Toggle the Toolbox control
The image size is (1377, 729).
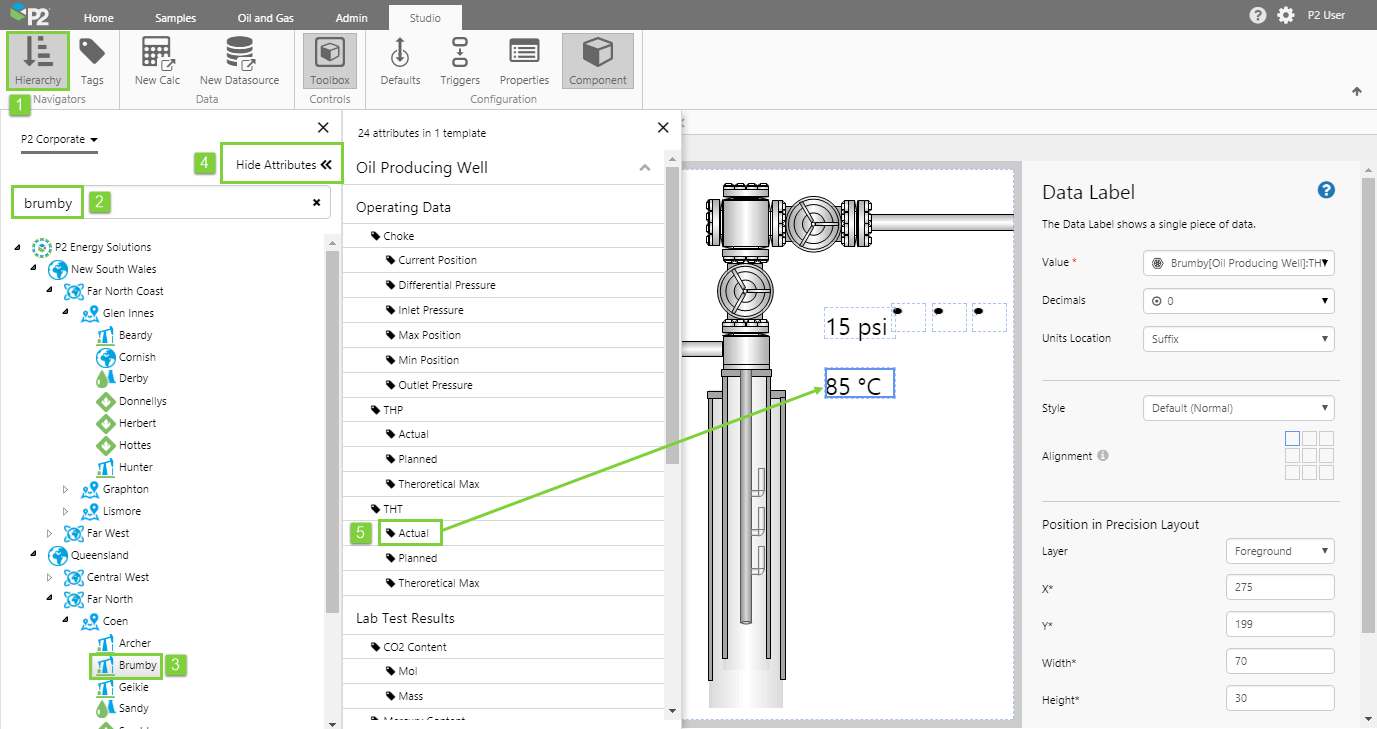point(330,61)
